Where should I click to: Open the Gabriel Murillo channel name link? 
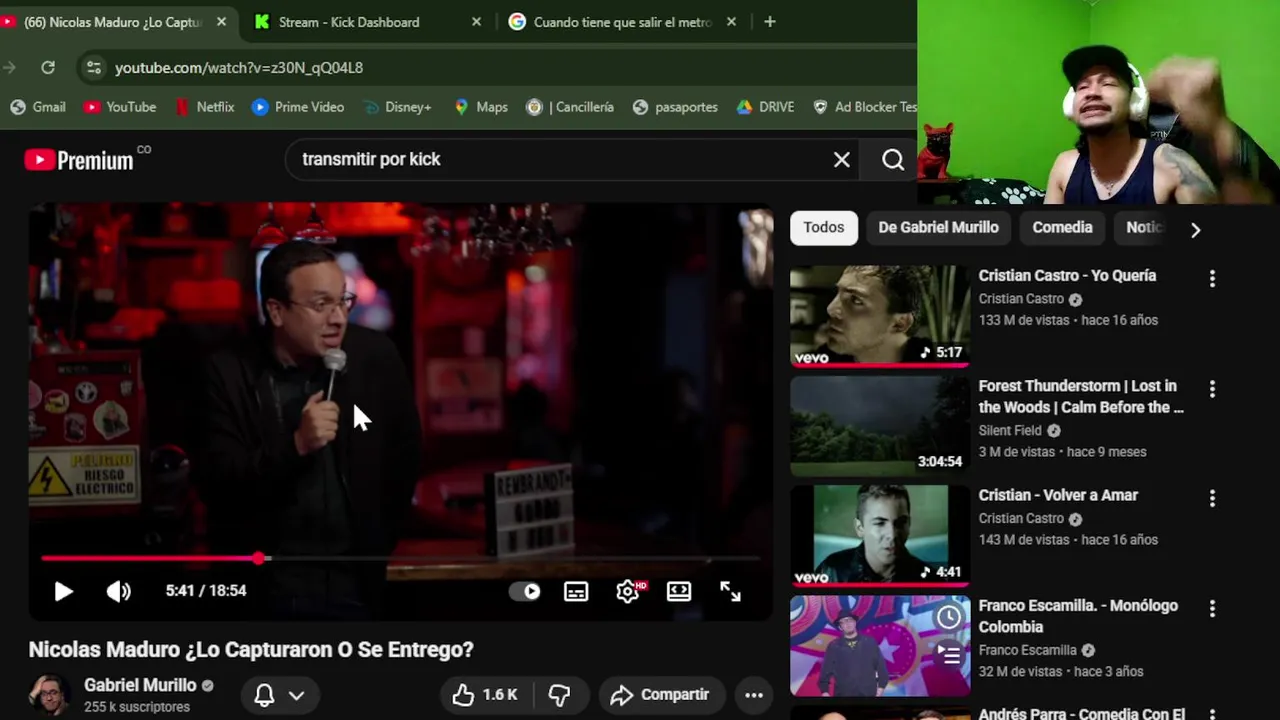point(140,685)
